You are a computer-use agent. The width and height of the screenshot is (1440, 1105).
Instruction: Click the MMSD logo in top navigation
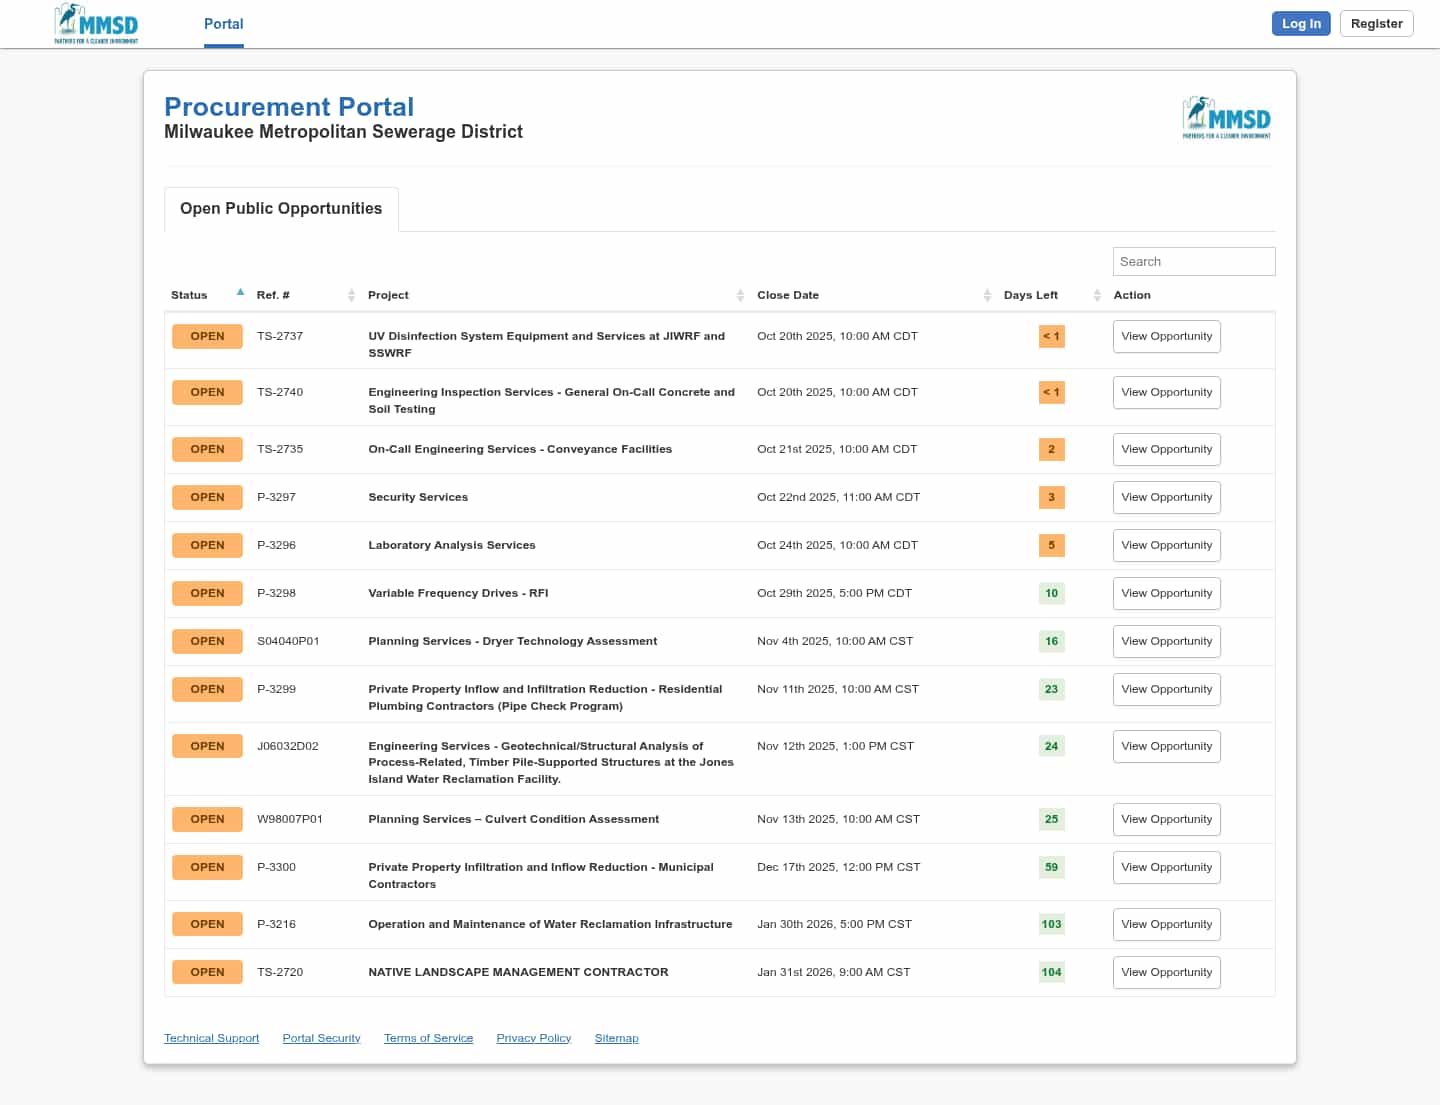[96, 24]
